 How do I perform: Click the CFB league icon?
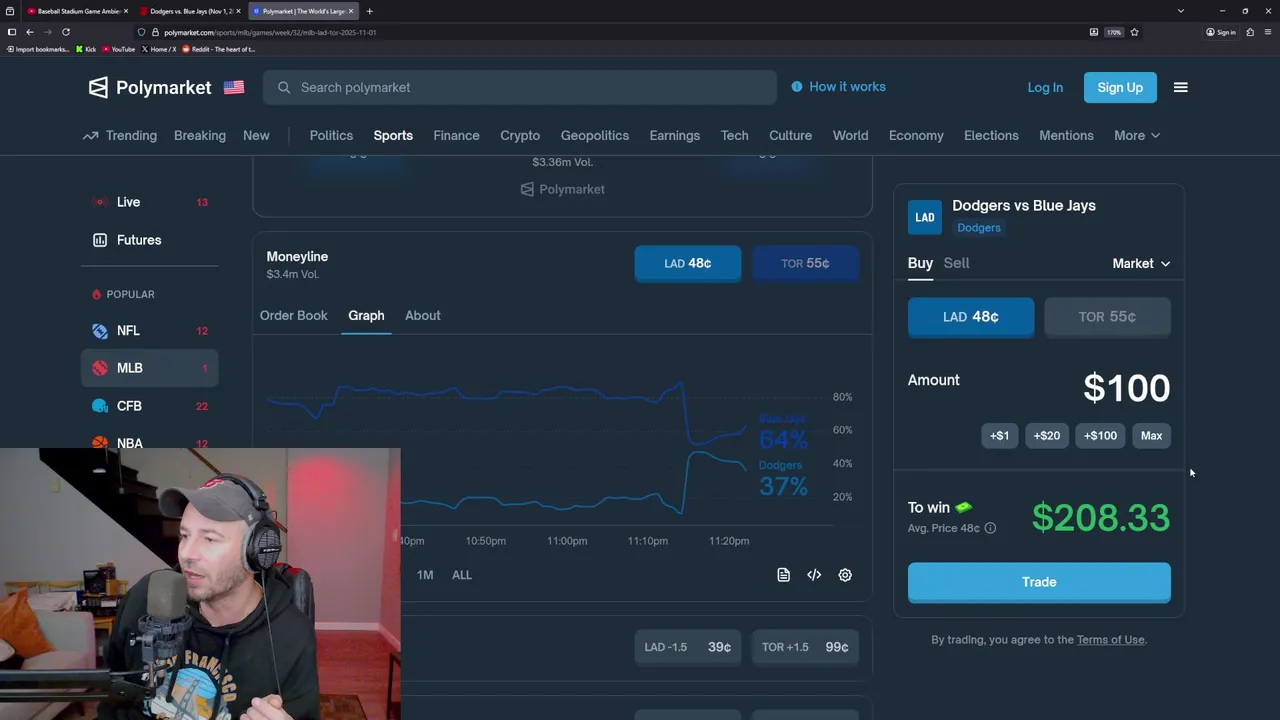coord(100,406)
